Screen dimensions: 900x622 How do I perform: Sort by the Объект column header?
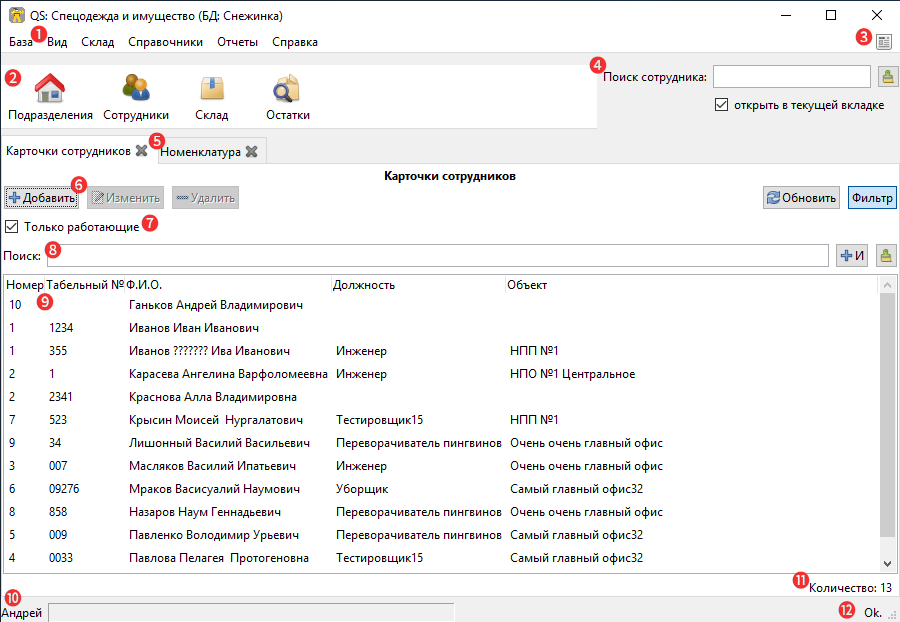(x=691, y=285)
